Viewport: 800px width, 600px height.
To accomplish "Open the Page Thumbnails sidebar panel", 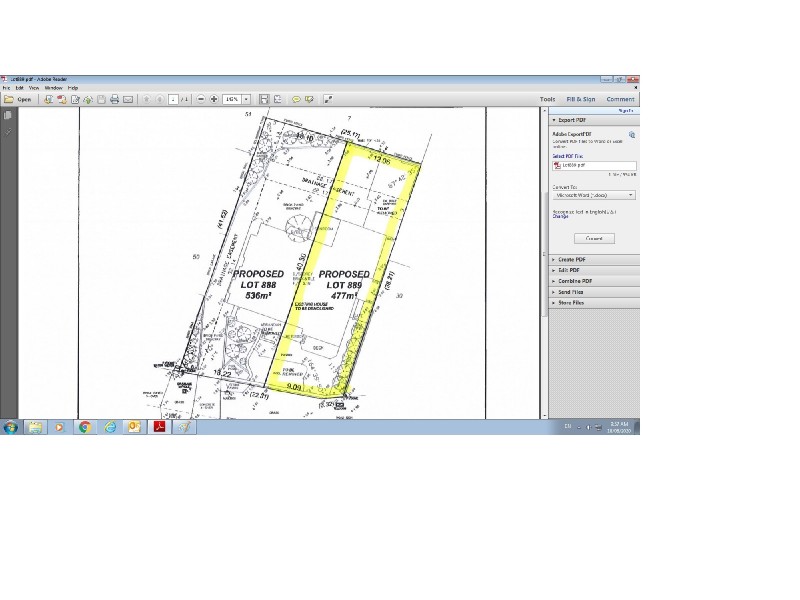I will click(x=8, y=116).
